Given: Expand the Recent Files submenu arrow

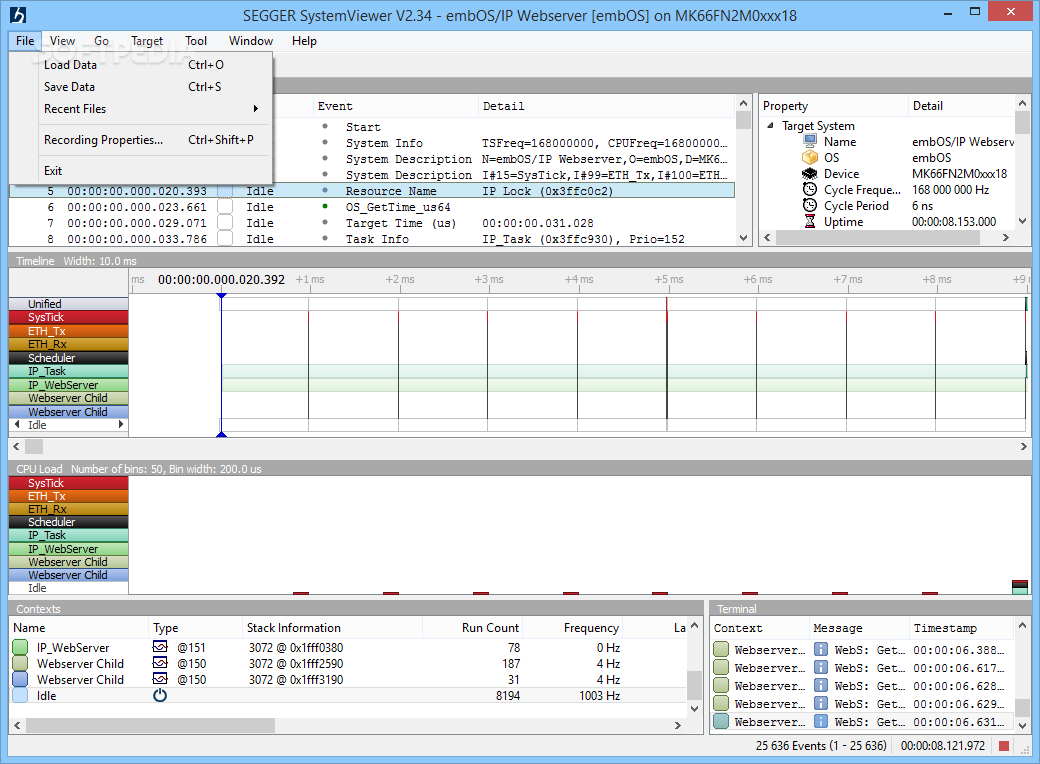Looking at the screenshot, I should coord(255,109).
